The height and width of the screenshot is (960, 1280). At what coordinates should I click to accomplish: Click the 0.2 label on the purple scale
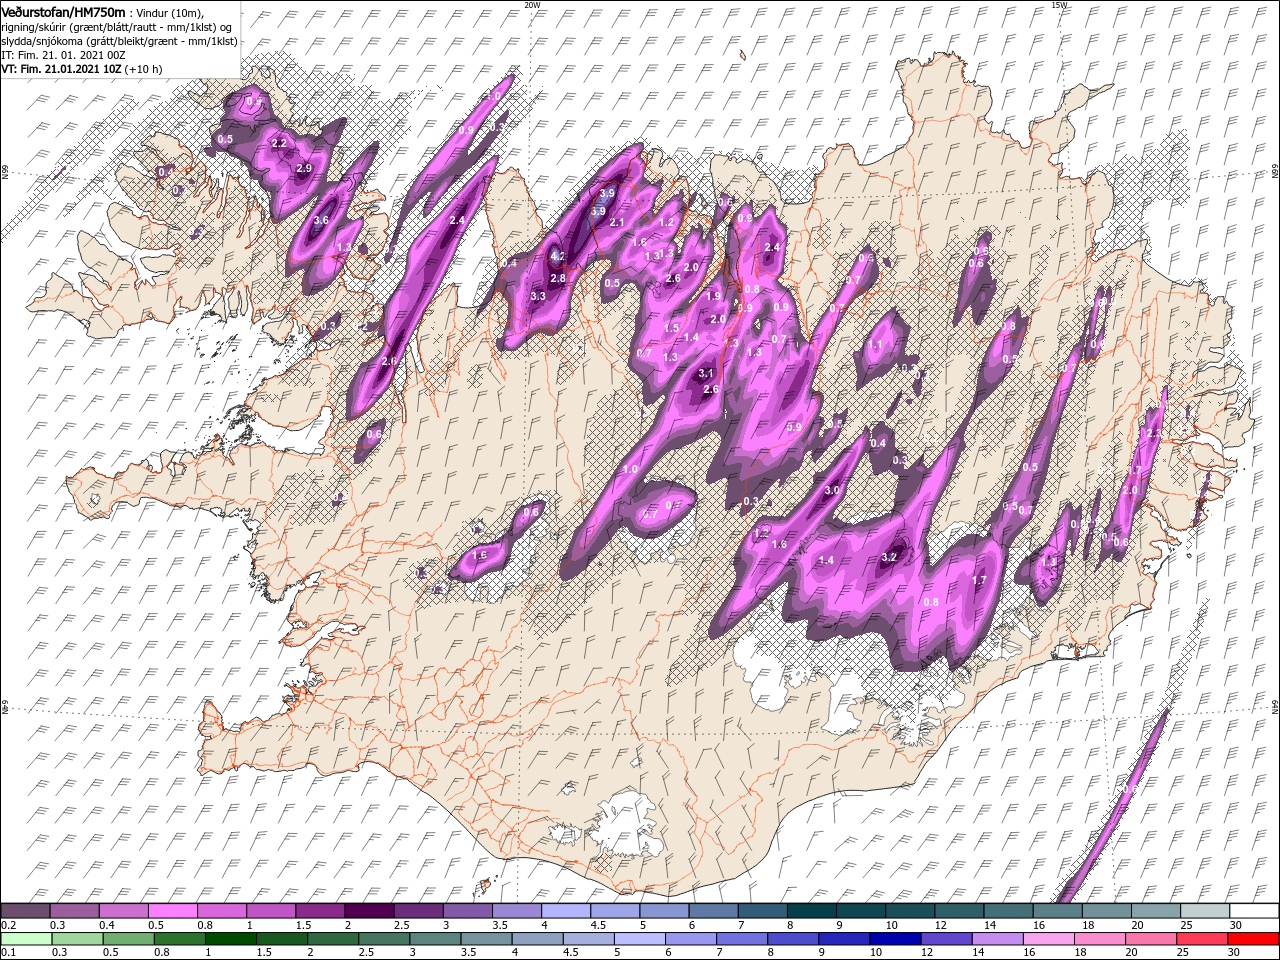coord(8,925)
